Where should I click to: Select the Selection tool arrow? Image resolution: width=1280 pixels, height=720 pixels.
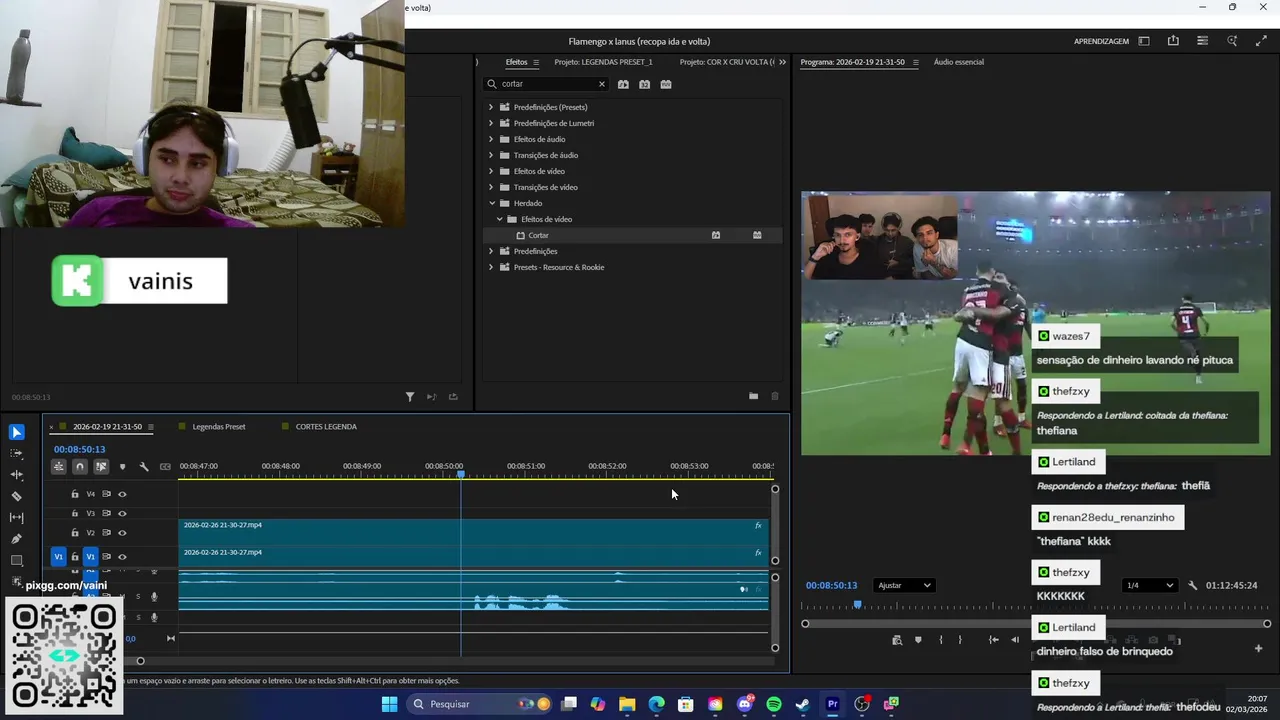(x=16, y=432)
